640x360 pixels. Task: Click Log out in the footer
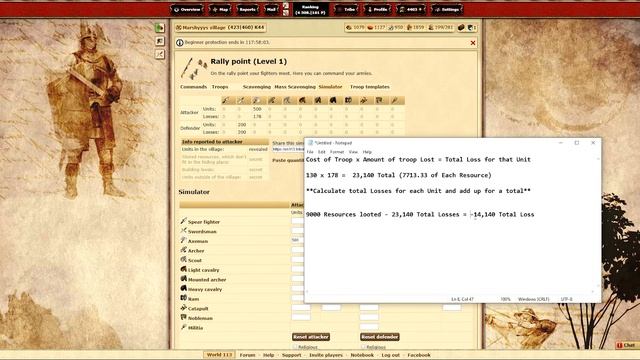[391, 355]
